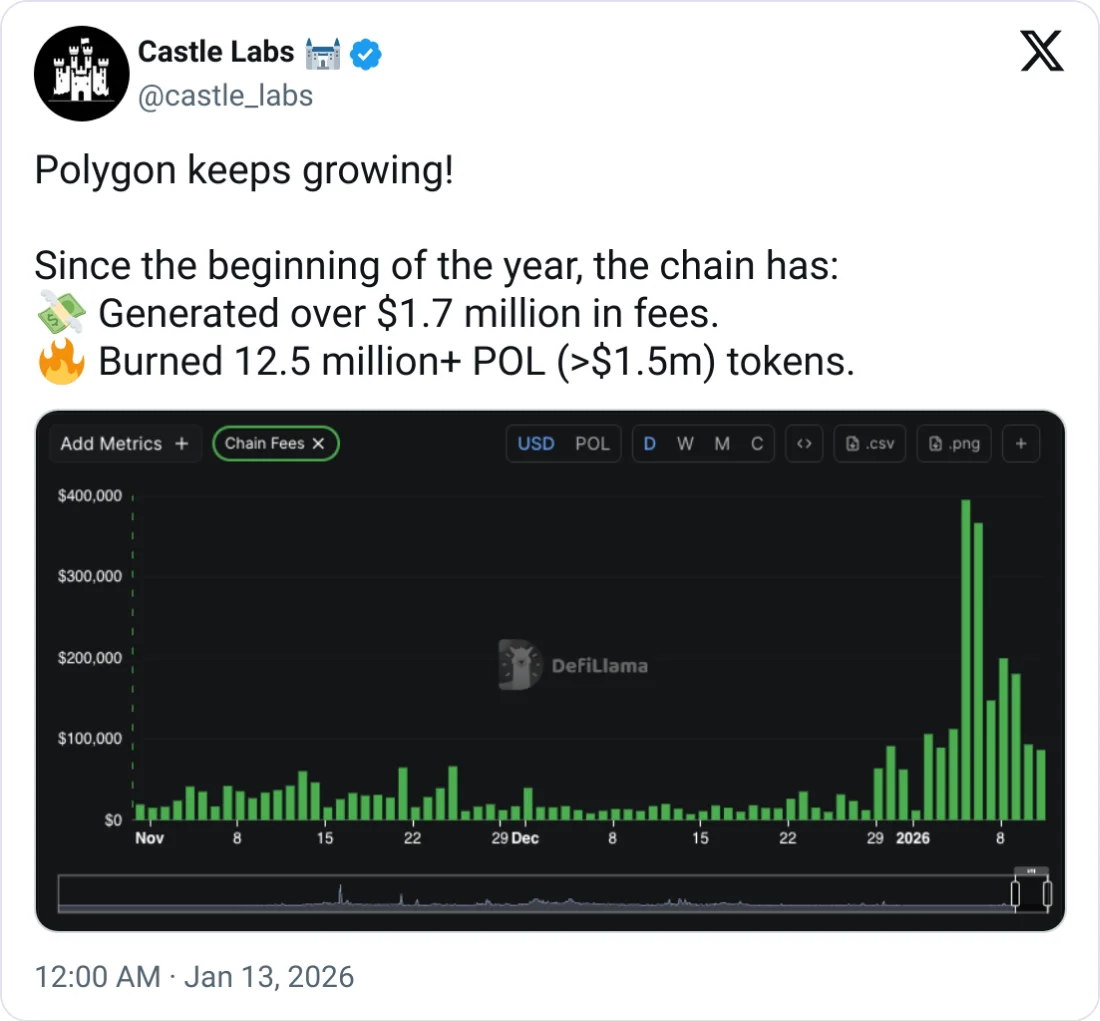The height and width of the screenshot is (1021, 1100).
Task: Download chart data as .csv
Action: [870, 444]
